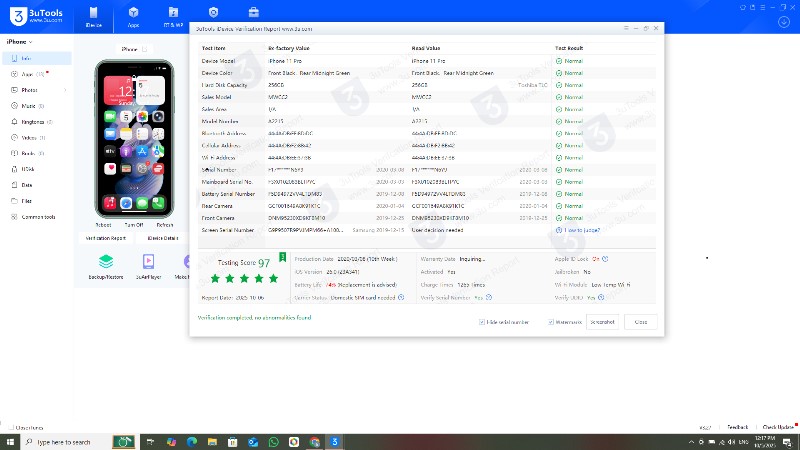
Task: Toggle the Watermarks checkbox
Action: coord(551,322)
